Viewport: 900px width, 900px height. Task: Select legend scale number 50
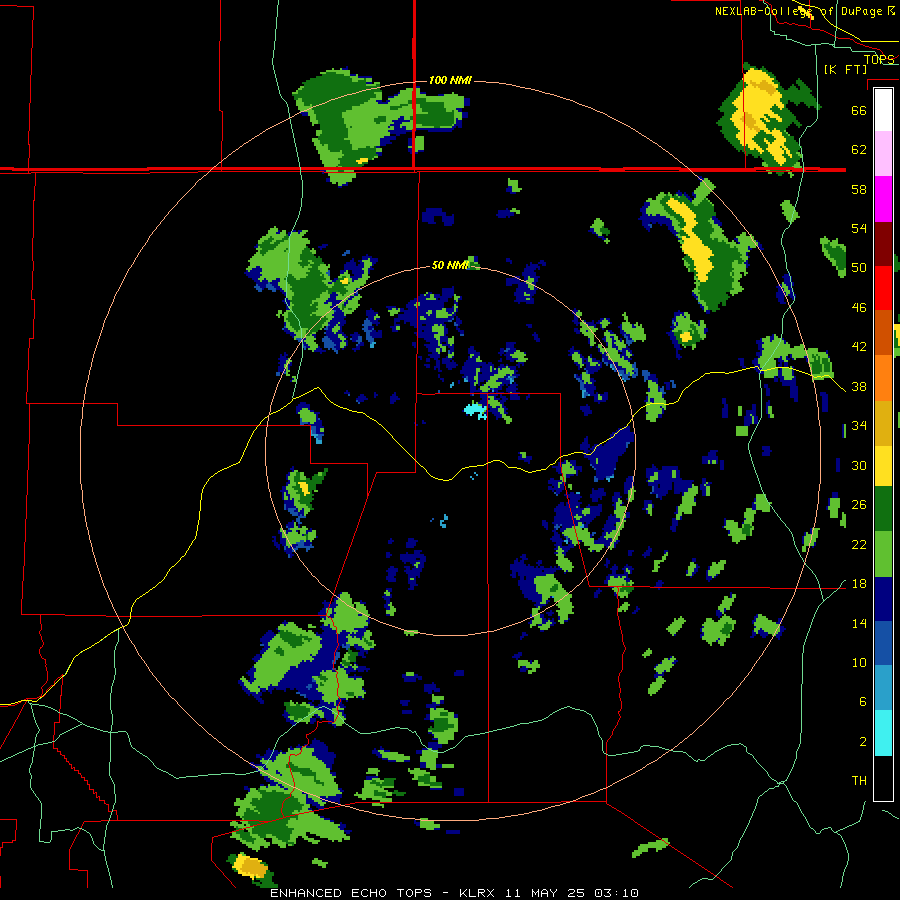(859, 268)
